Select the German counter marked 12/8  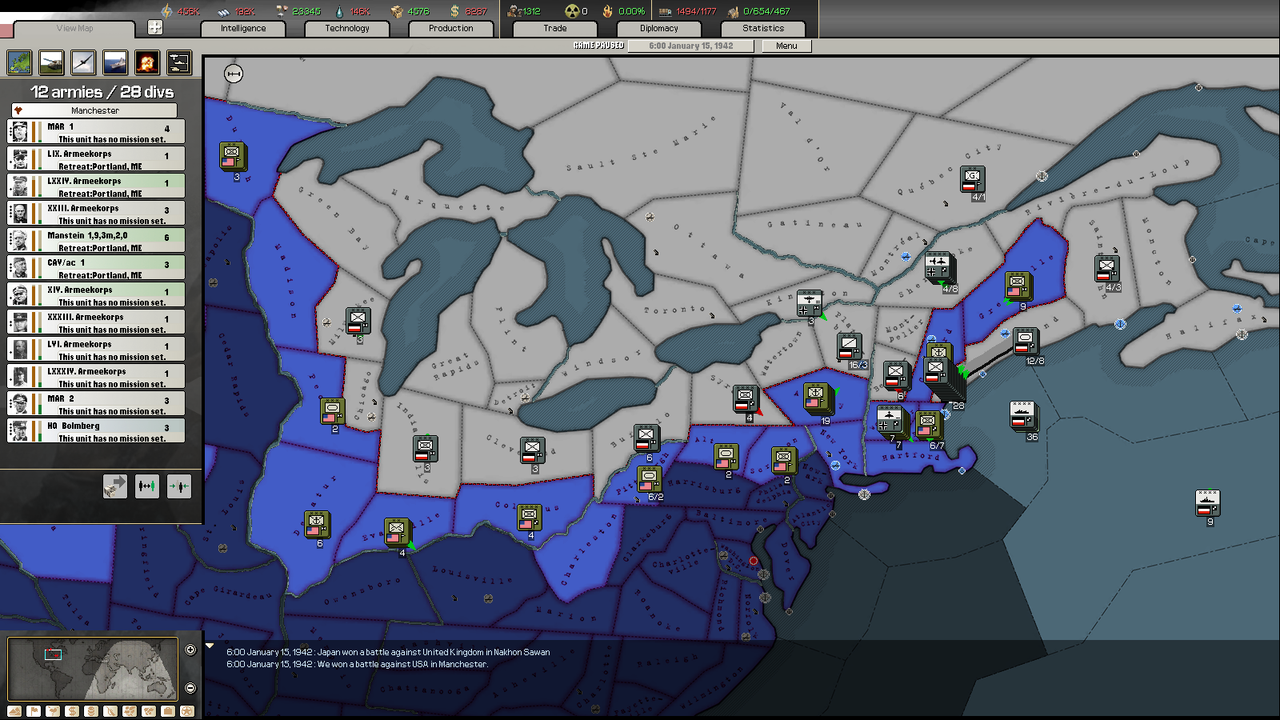pos(1026,342)
